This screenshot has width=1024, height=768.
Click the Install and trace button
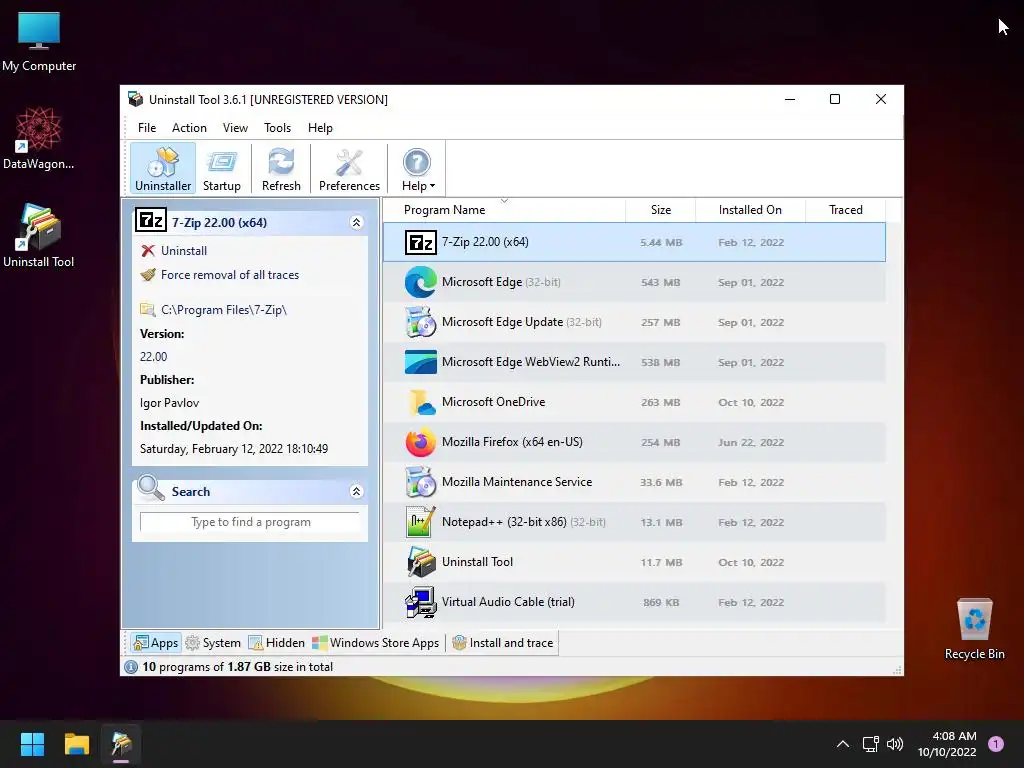(503, 643)
